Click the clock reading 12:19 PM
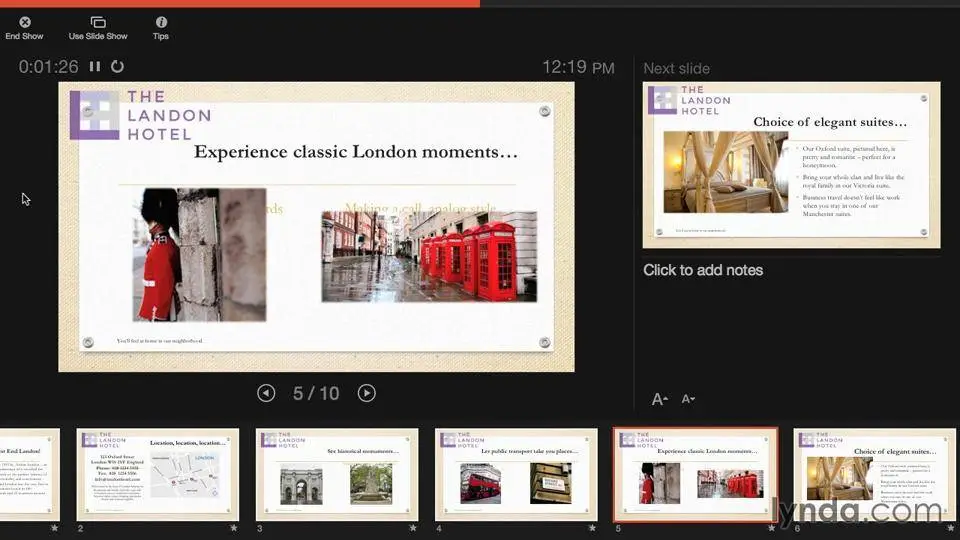960x540 pixels. pyautogui.click(x=579, y=67)
